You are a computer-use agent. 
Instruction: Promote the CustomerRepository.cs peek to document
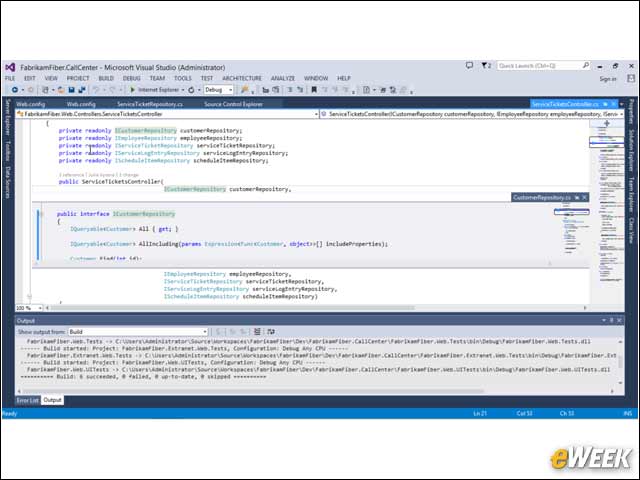(577, 198)
